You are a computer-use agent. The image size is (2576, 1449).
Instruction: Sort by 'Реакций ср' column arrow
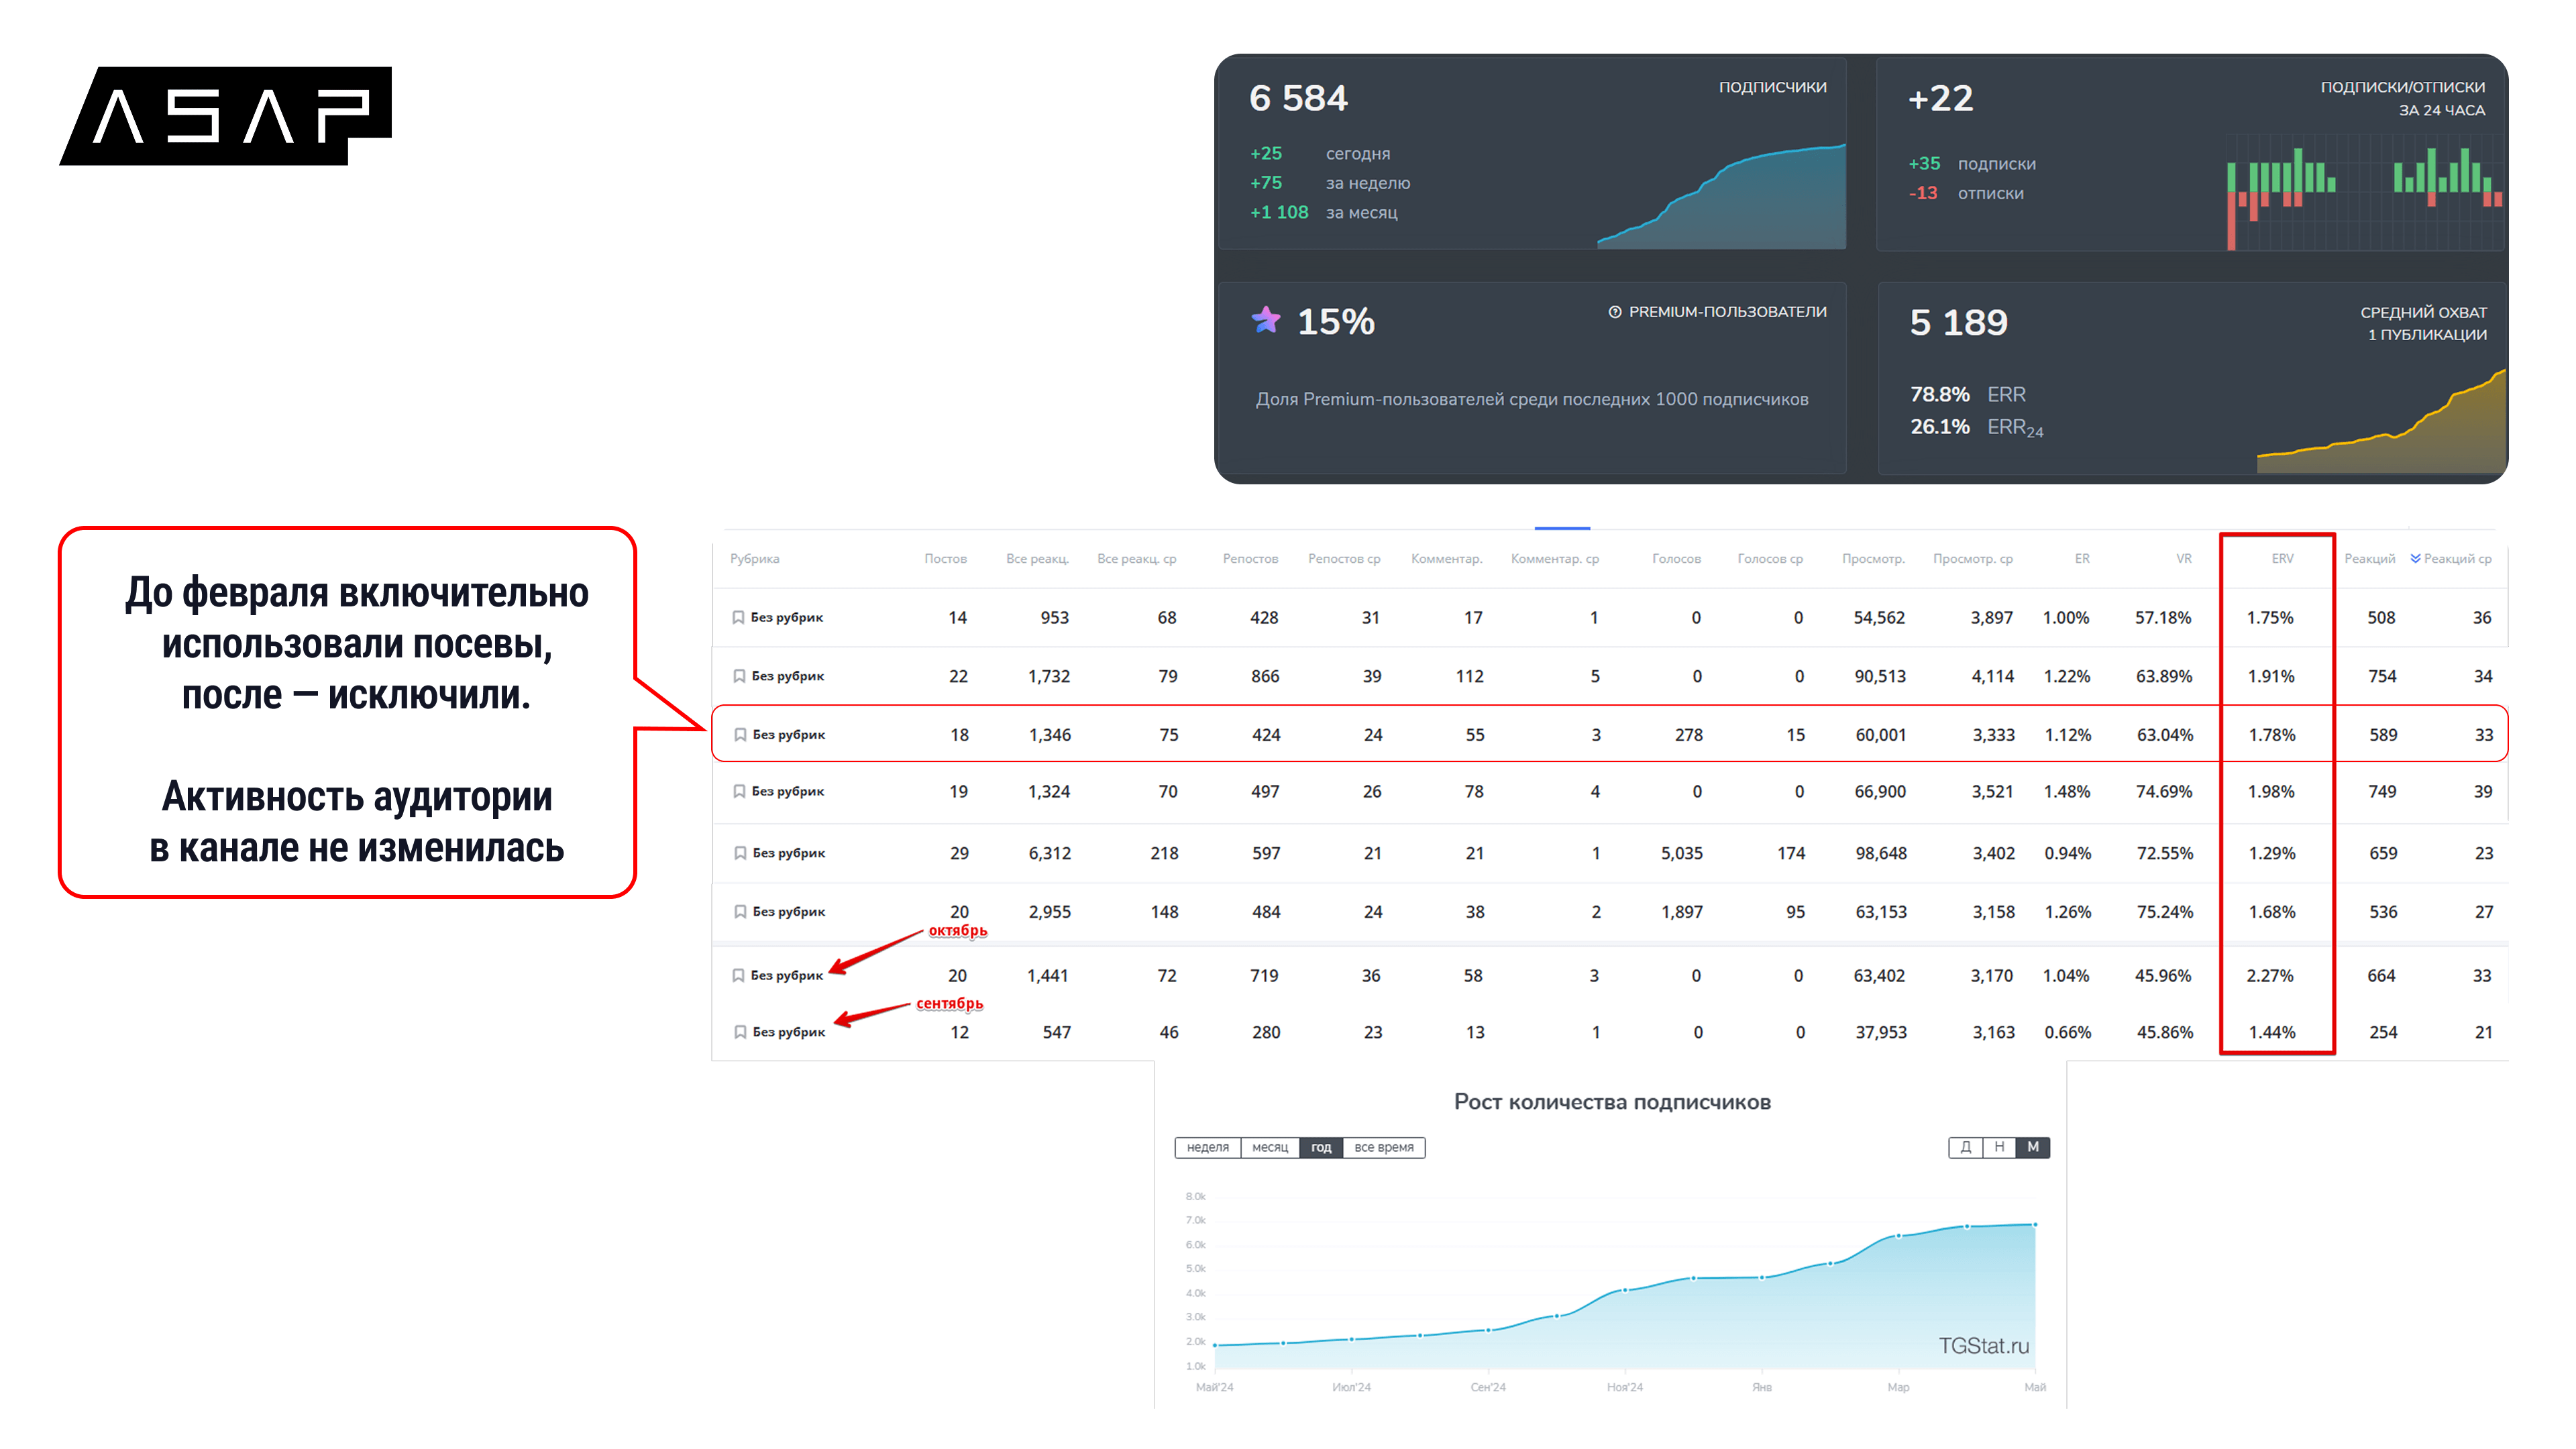2415,558
